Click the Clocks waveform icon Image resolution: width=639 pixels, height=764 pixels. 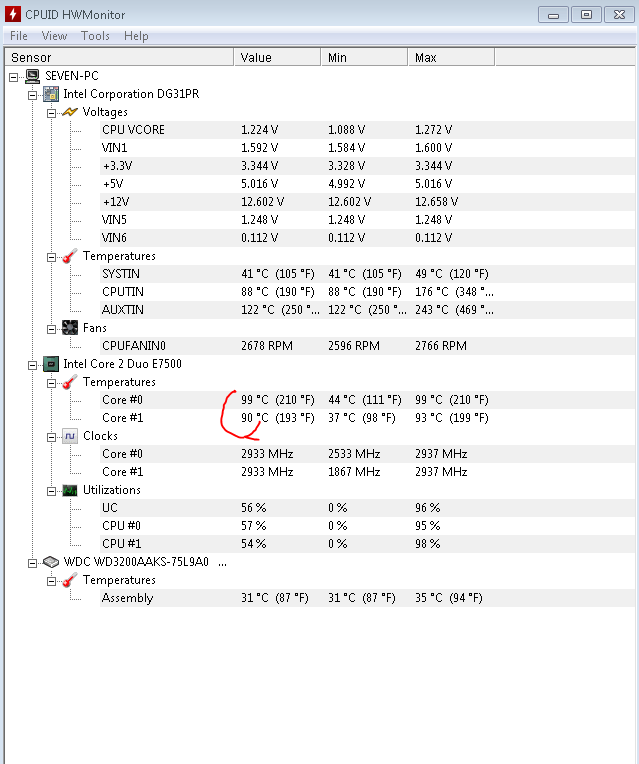(70, 436)
